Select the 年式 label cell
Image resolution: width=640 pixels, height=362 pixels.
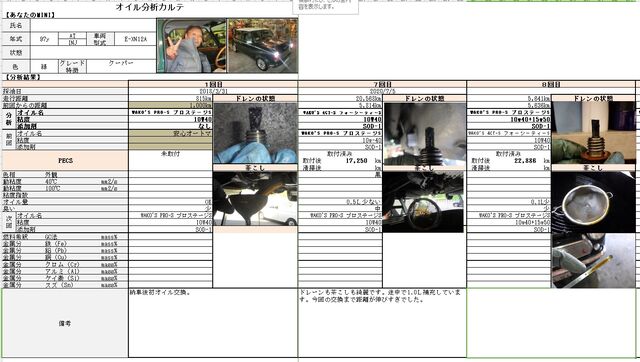click(x=16, y=39)
